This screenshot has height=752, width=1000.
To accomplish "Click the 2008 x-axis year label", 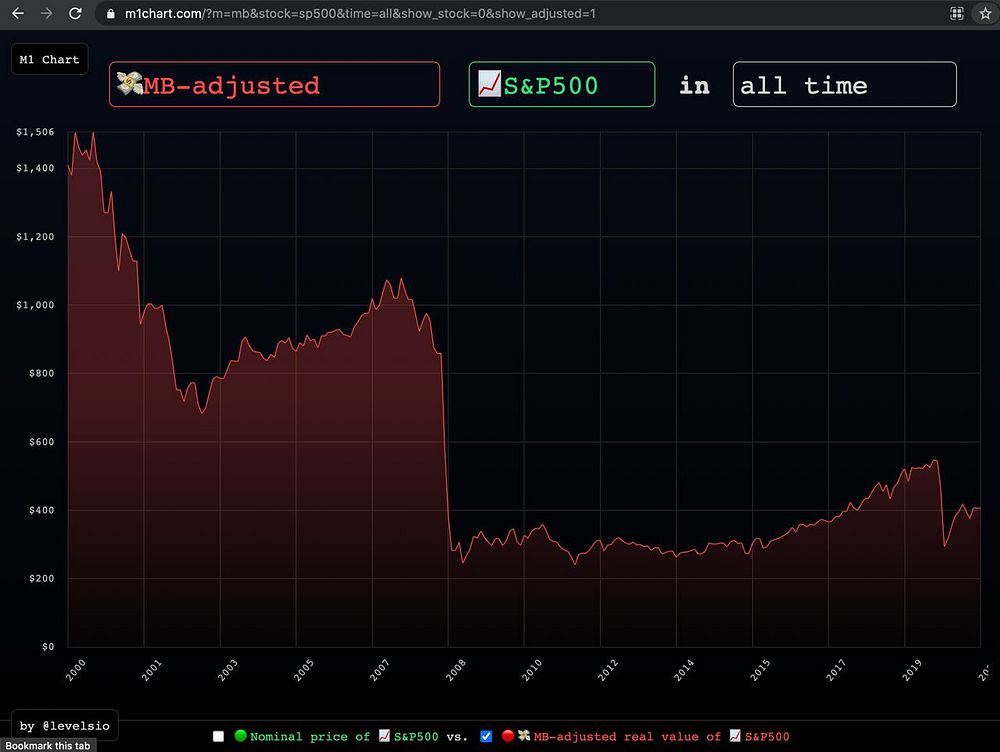I will (x=455, y=670).
